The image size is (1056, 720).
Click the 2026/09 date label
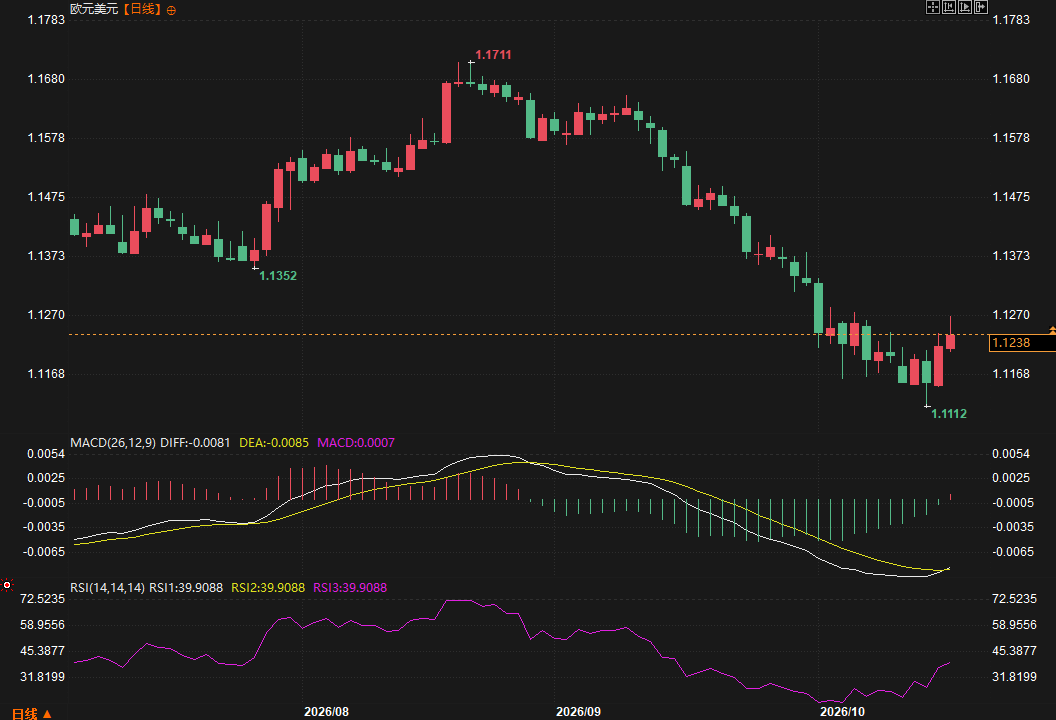tap(579, 712)
